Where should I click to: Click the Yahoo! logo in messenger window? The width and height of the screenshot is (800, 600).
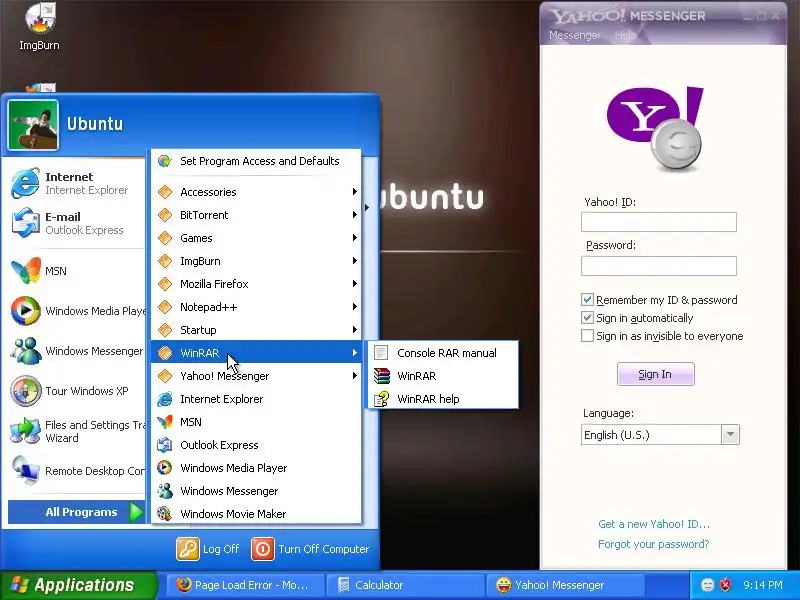coord(656,129)
